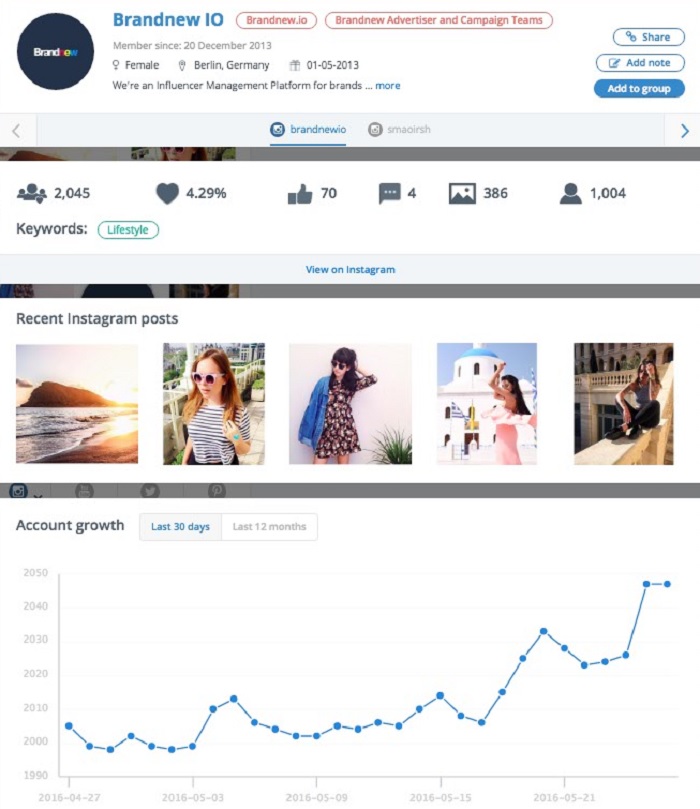Expand dropdown arrow beside Instagram icon
Screen dimensions: 700x809
38,496
